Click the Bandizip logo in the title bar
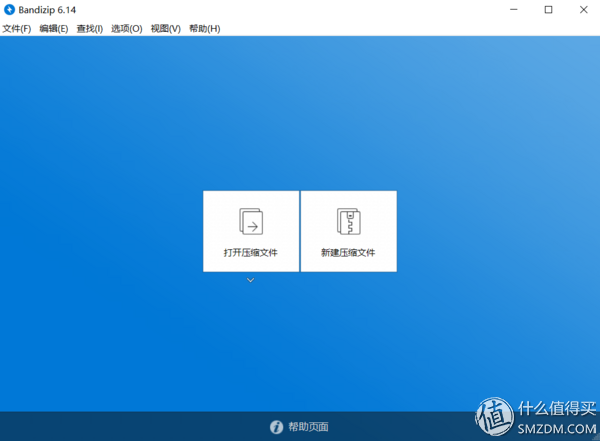The width and height of the screenshot is (600, 441). click(x=9, y=10)
